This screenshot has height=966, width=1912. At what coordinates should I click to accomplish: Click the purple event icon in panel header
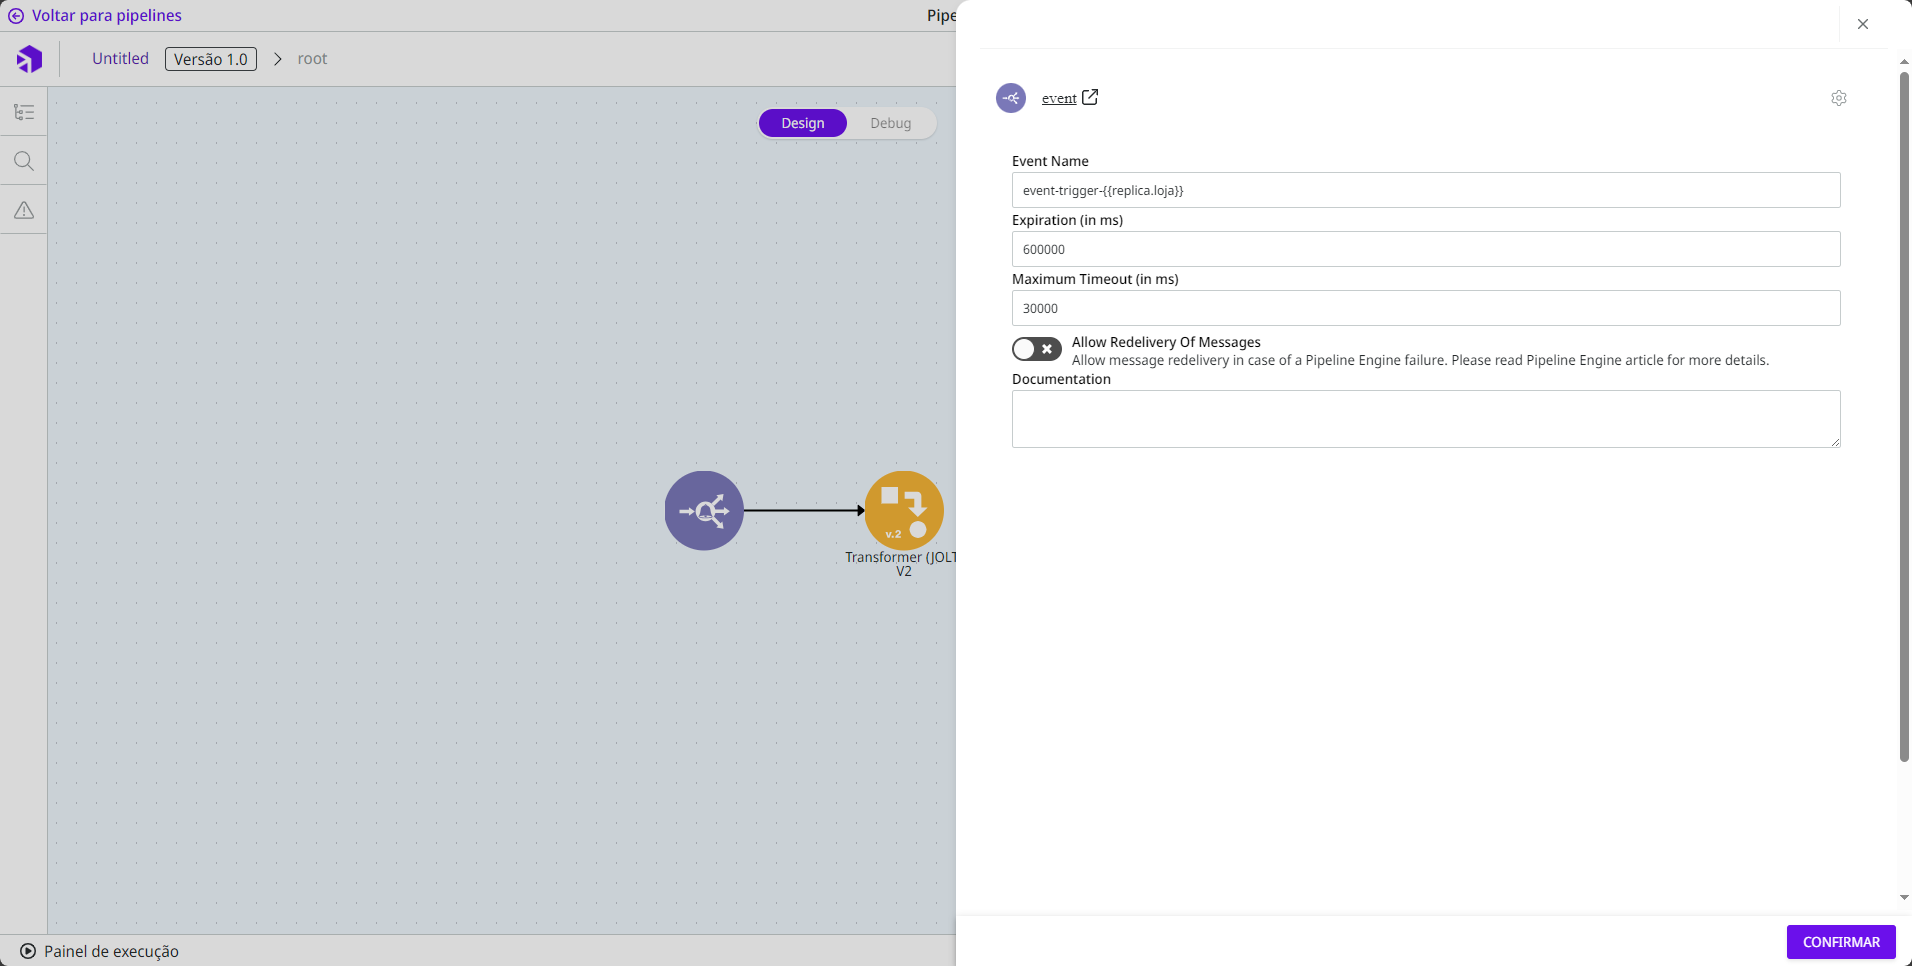click(x=1011, y=98)
